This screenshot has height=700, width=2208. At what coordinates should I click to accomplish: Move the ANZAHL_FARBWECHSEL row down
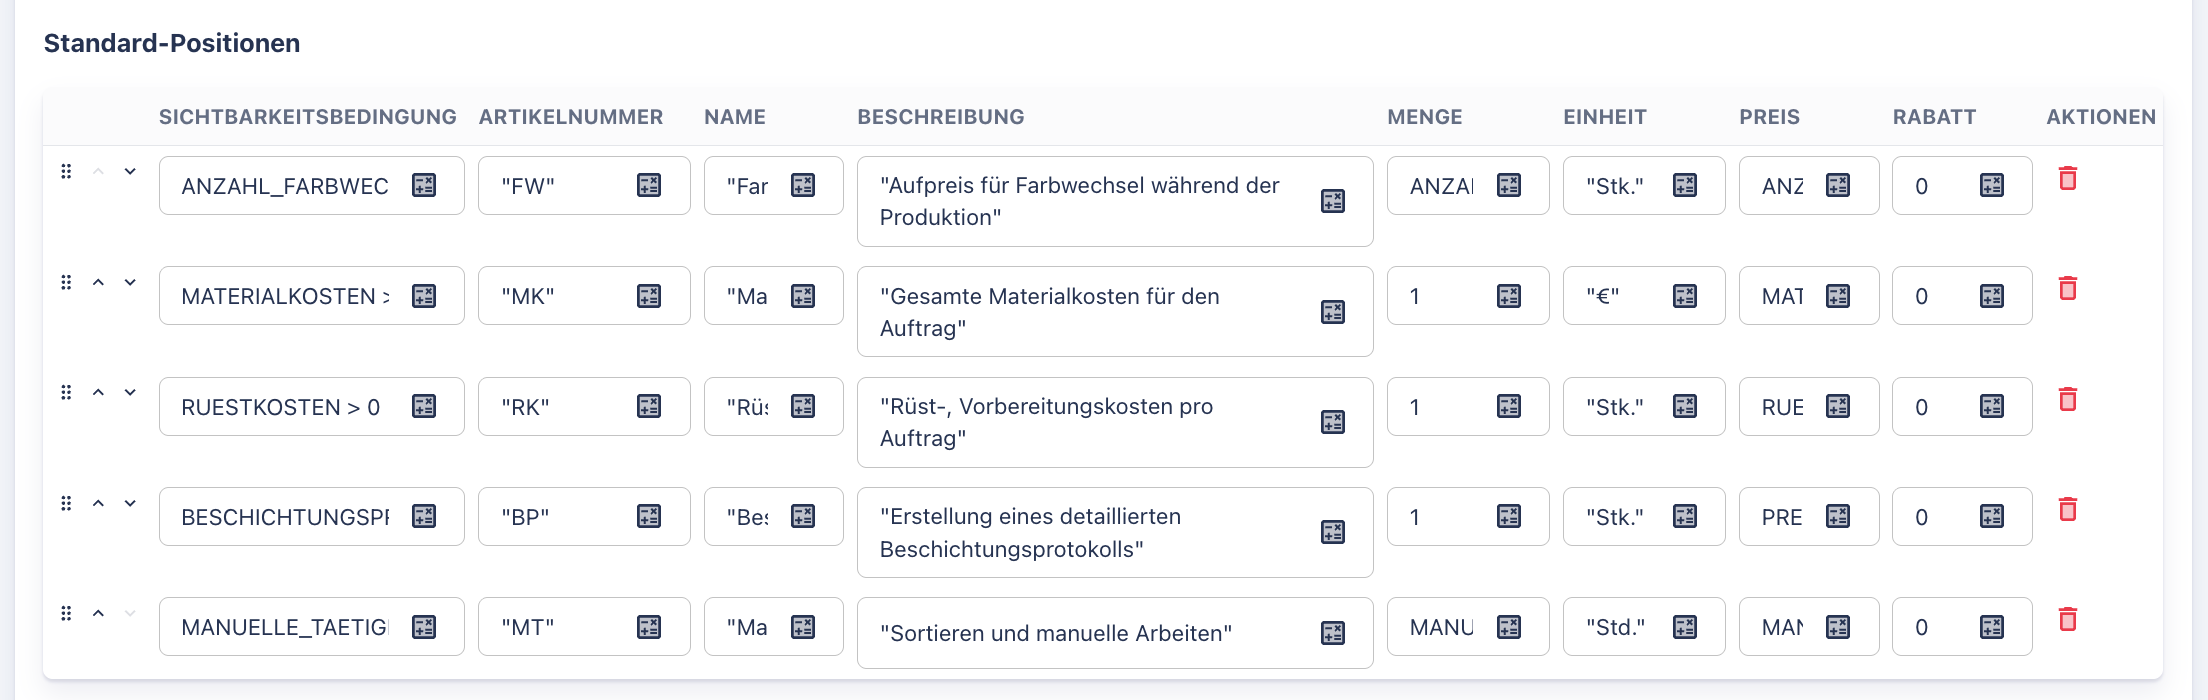130,171
